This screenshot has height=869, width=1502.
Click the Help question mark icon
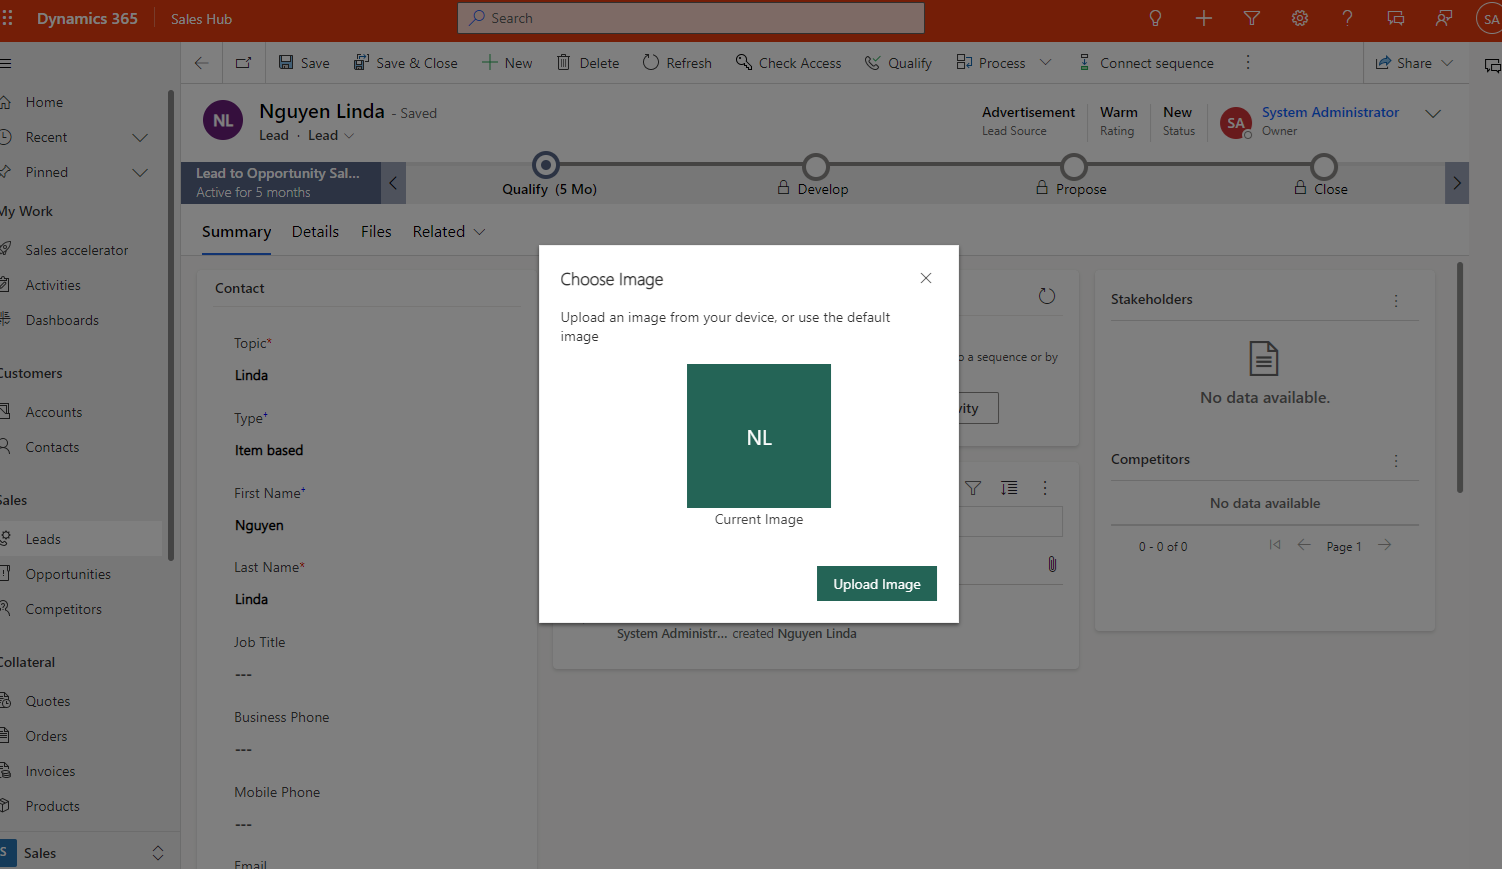(x=1347, y=18)
